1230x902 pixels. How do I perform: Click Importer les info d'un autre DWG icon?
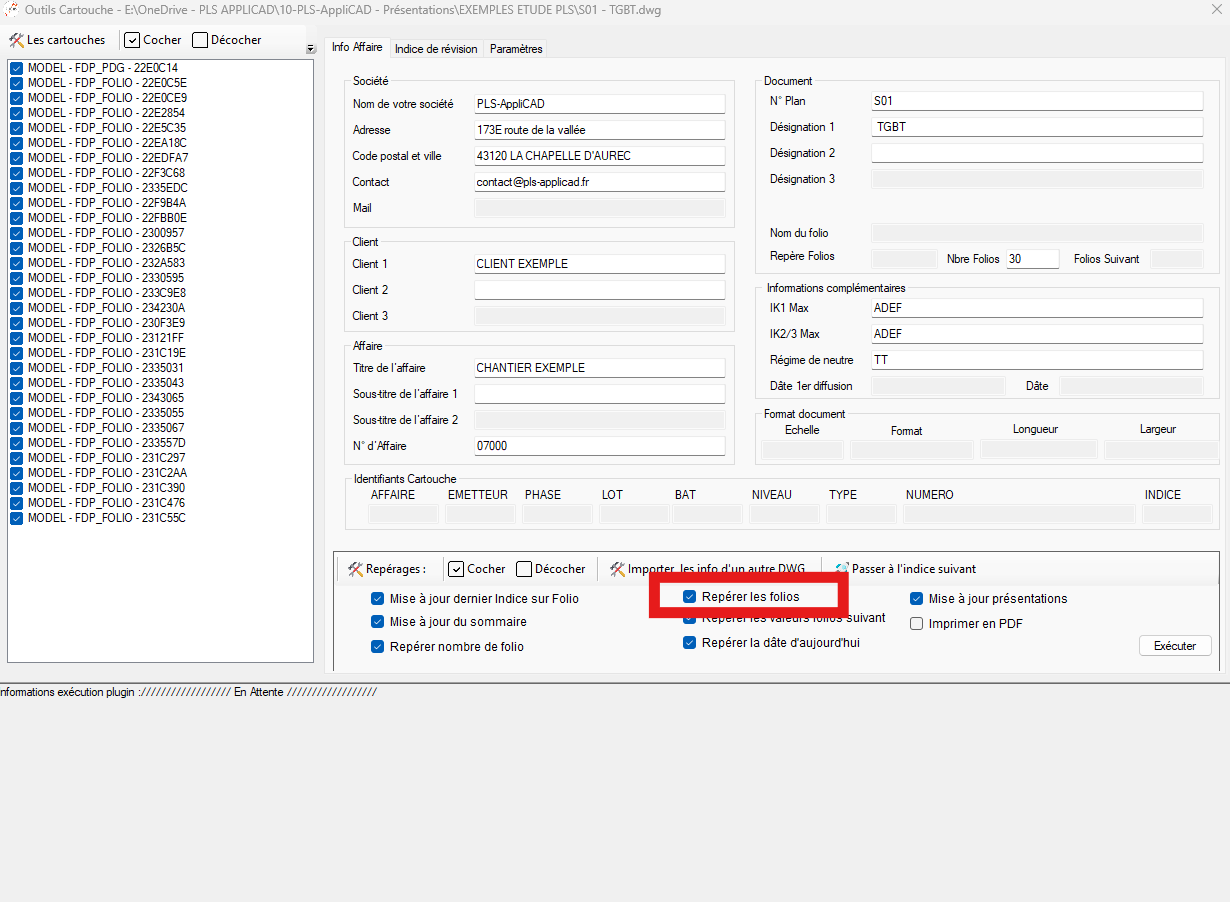point(617,569)
